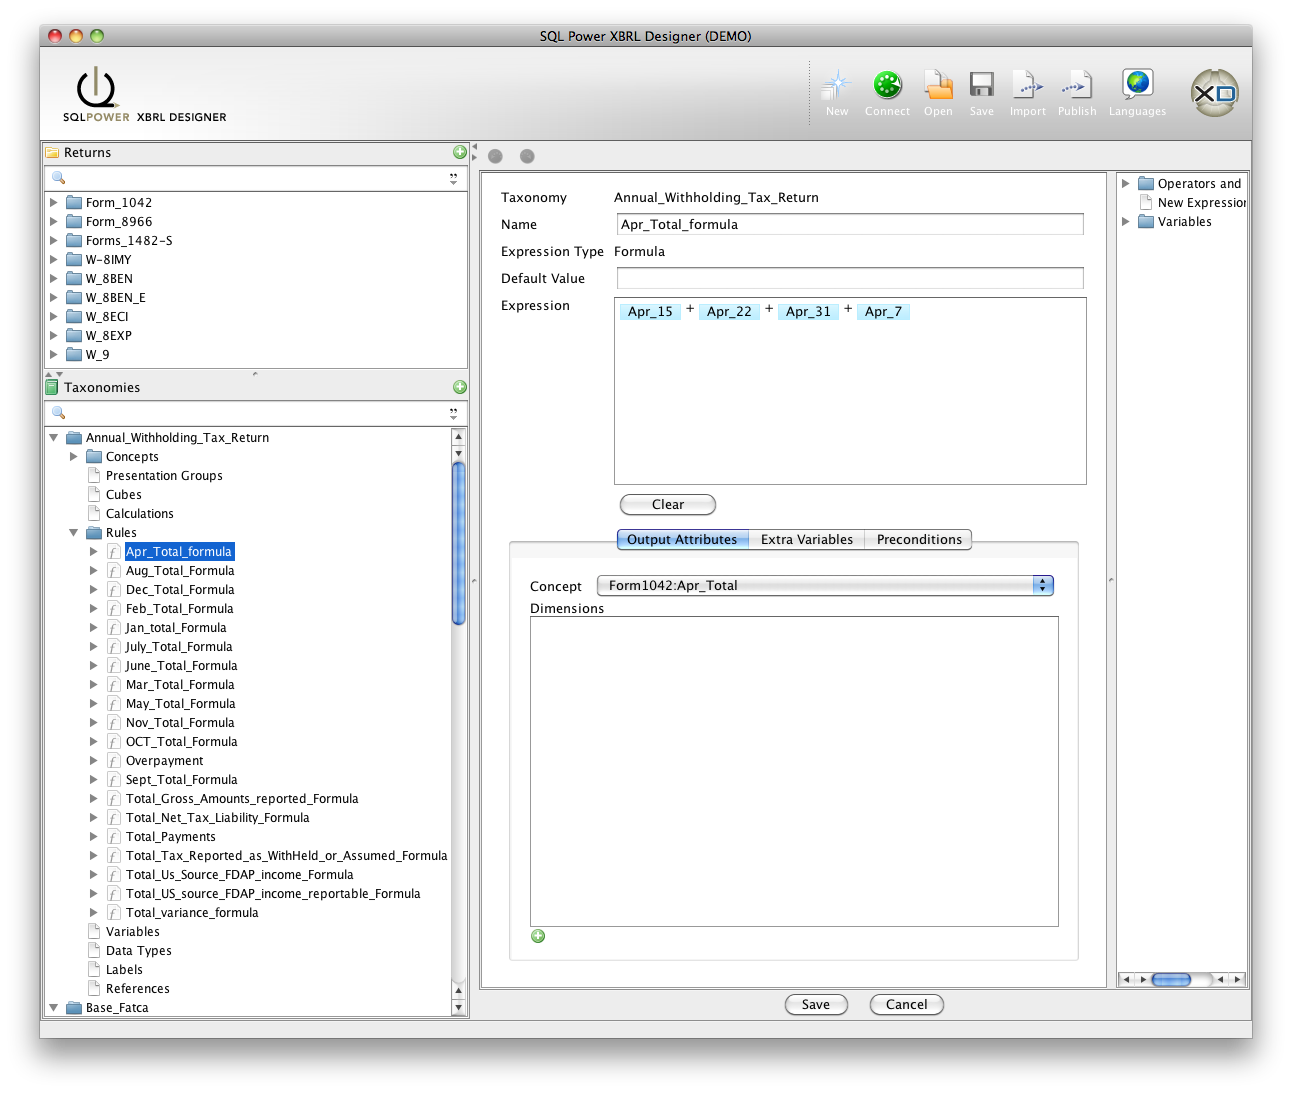This screenshot has height=1093, width=1292.
Task: Click the Overpayment formula icon
Action: pos(114,761)
